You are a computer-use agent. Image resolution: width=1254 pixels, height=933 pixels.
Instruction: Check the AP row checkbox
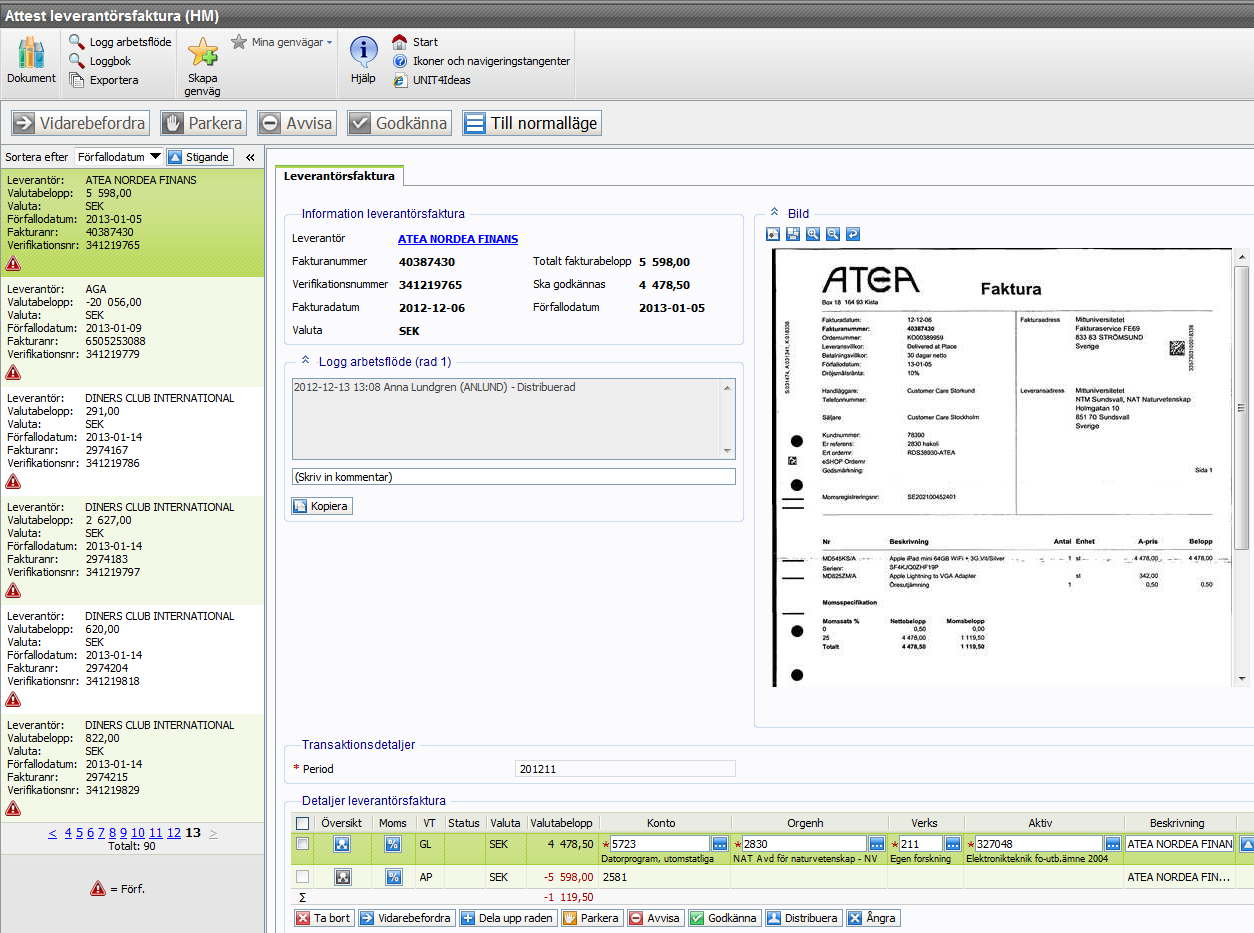tap(303, 877)
